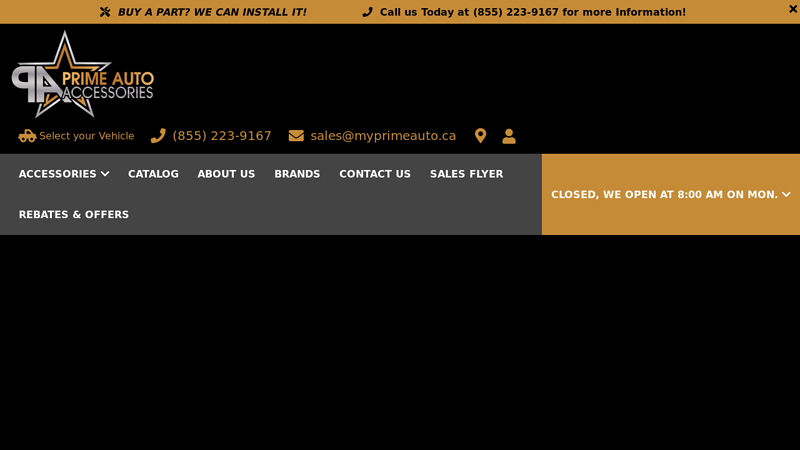The image size is (800, 450).
Task: Open the Catalog menu item
Action: point(153,174)
